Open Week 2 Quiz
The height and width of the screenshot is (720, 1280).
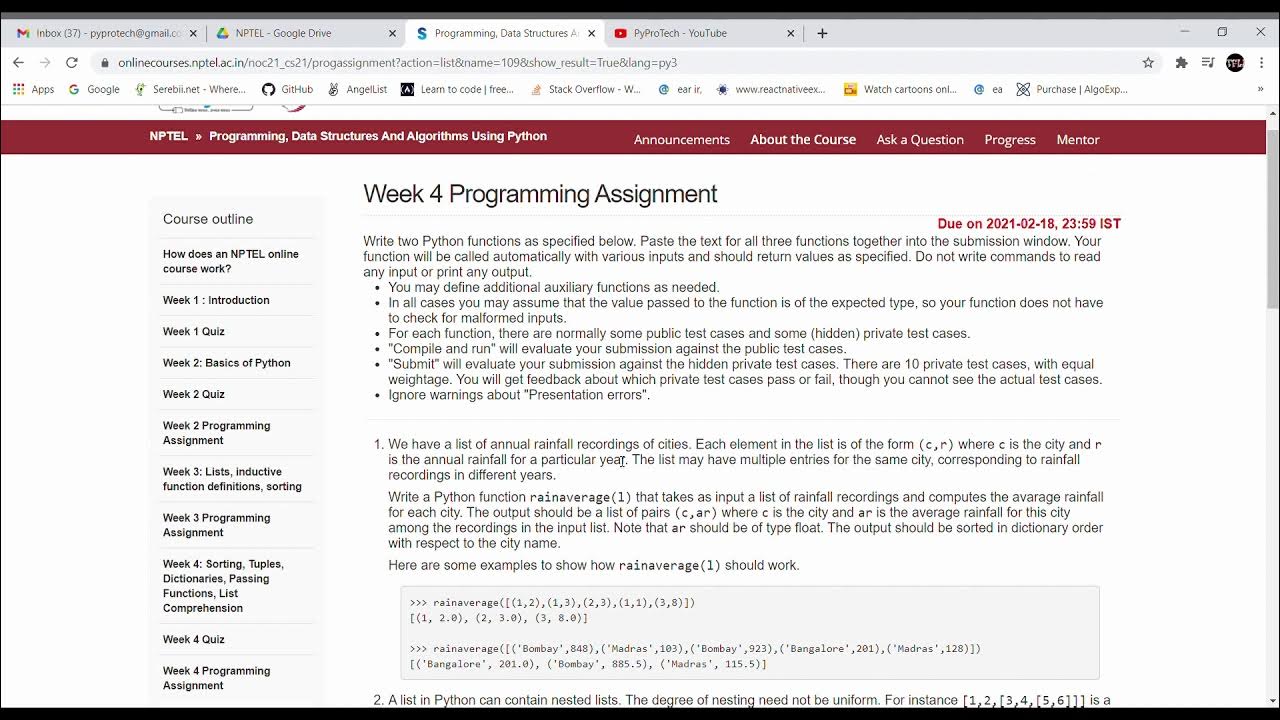point(194,394)
